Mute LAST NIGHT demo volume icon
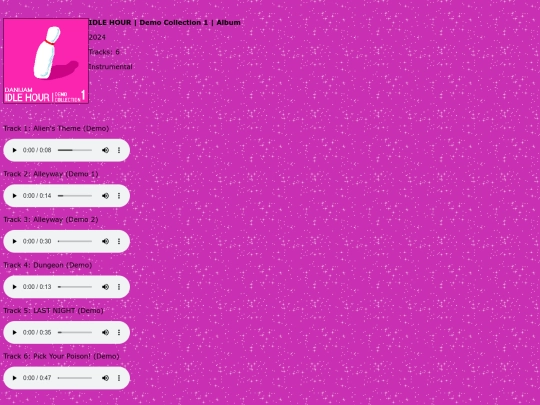Image resolution: width=540 pixels, height=405 pixels. [x=105, y=332]
